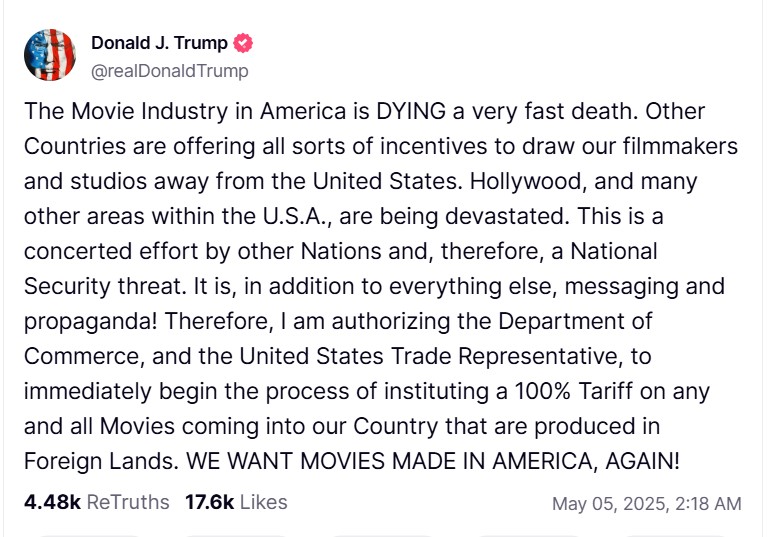Image resolution: width=770 pixels, height=537 pixels.
Task: Click the 4.48k ReTruths number
Action: (51, 502)
